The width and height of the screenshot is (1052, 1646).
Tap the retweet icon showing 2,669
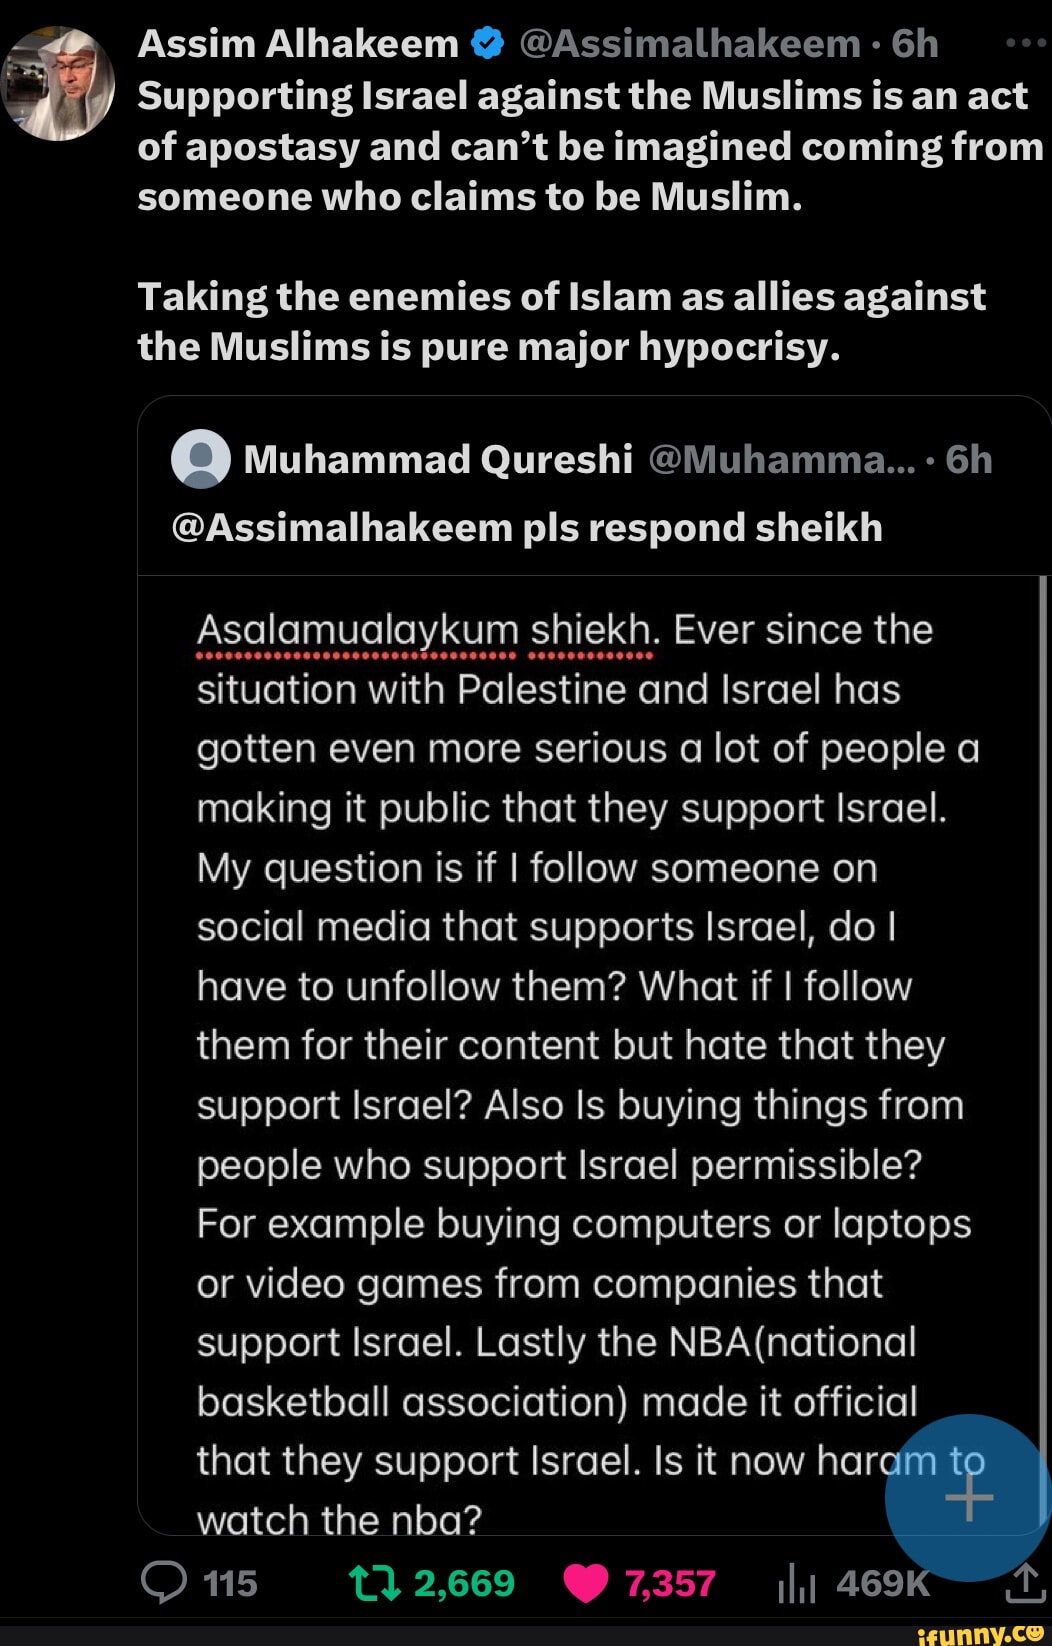(374, 1583)
